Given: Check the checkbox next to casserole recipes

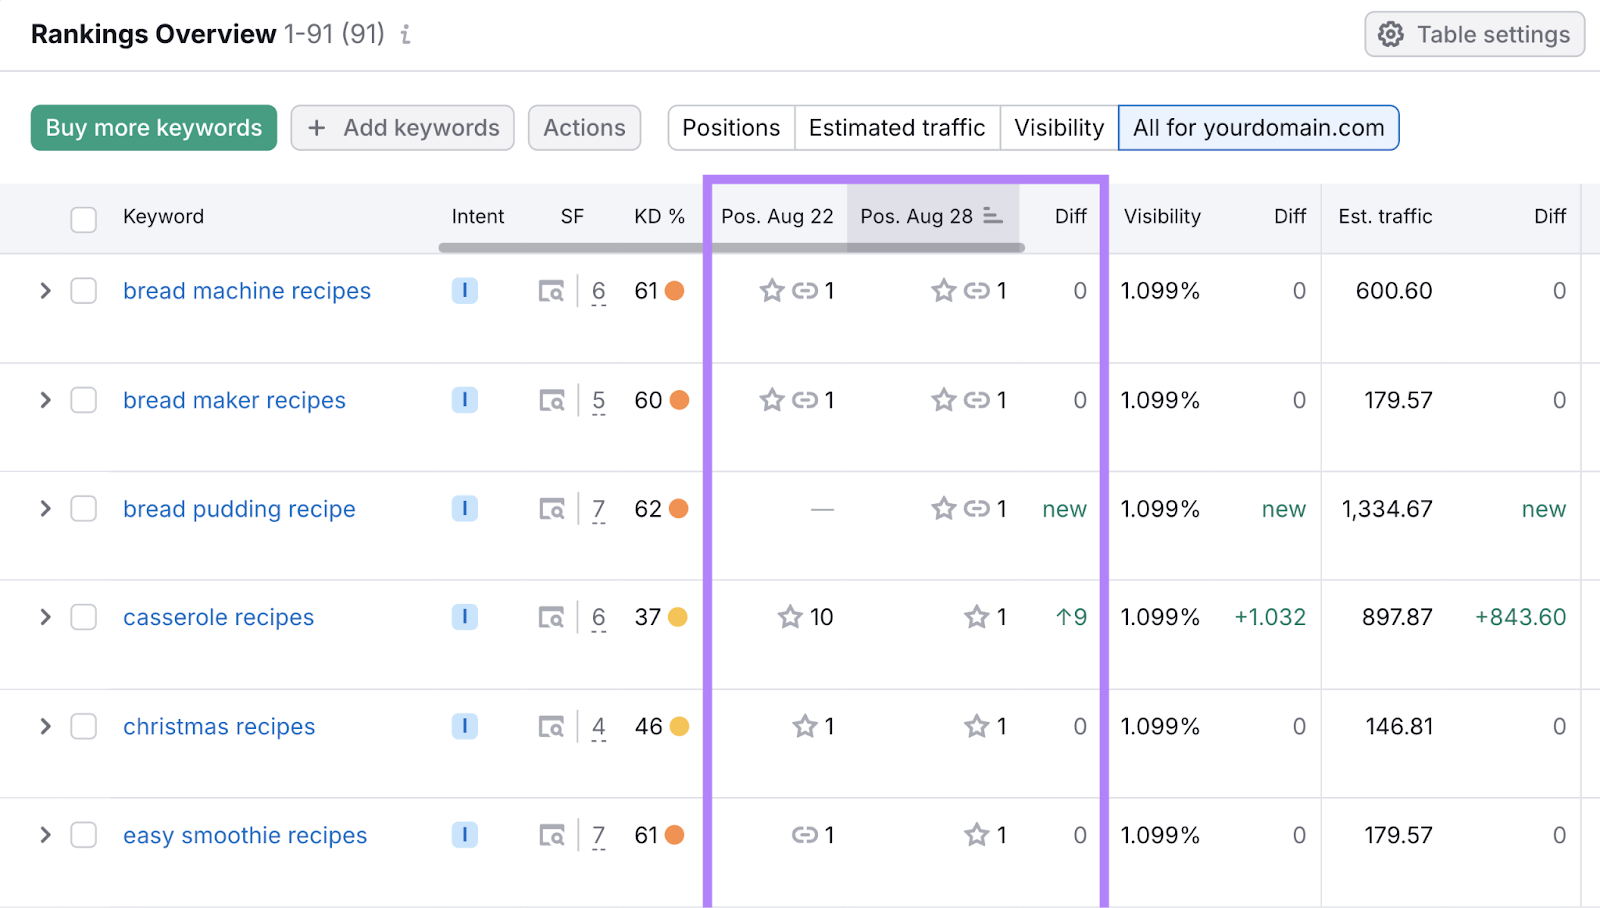Looking at the screenshot, I should tap(83, 617).
